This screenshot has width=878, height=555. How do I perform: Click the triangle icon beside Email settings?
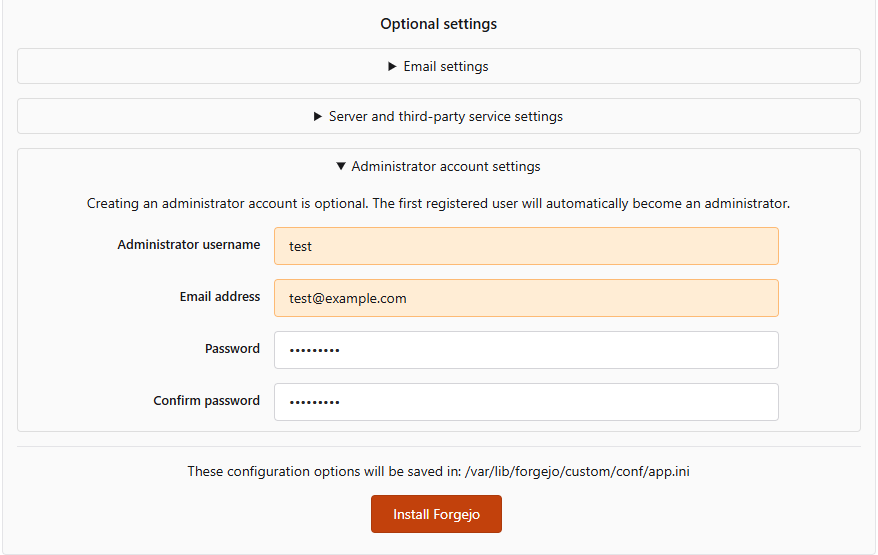coord(393,67)
